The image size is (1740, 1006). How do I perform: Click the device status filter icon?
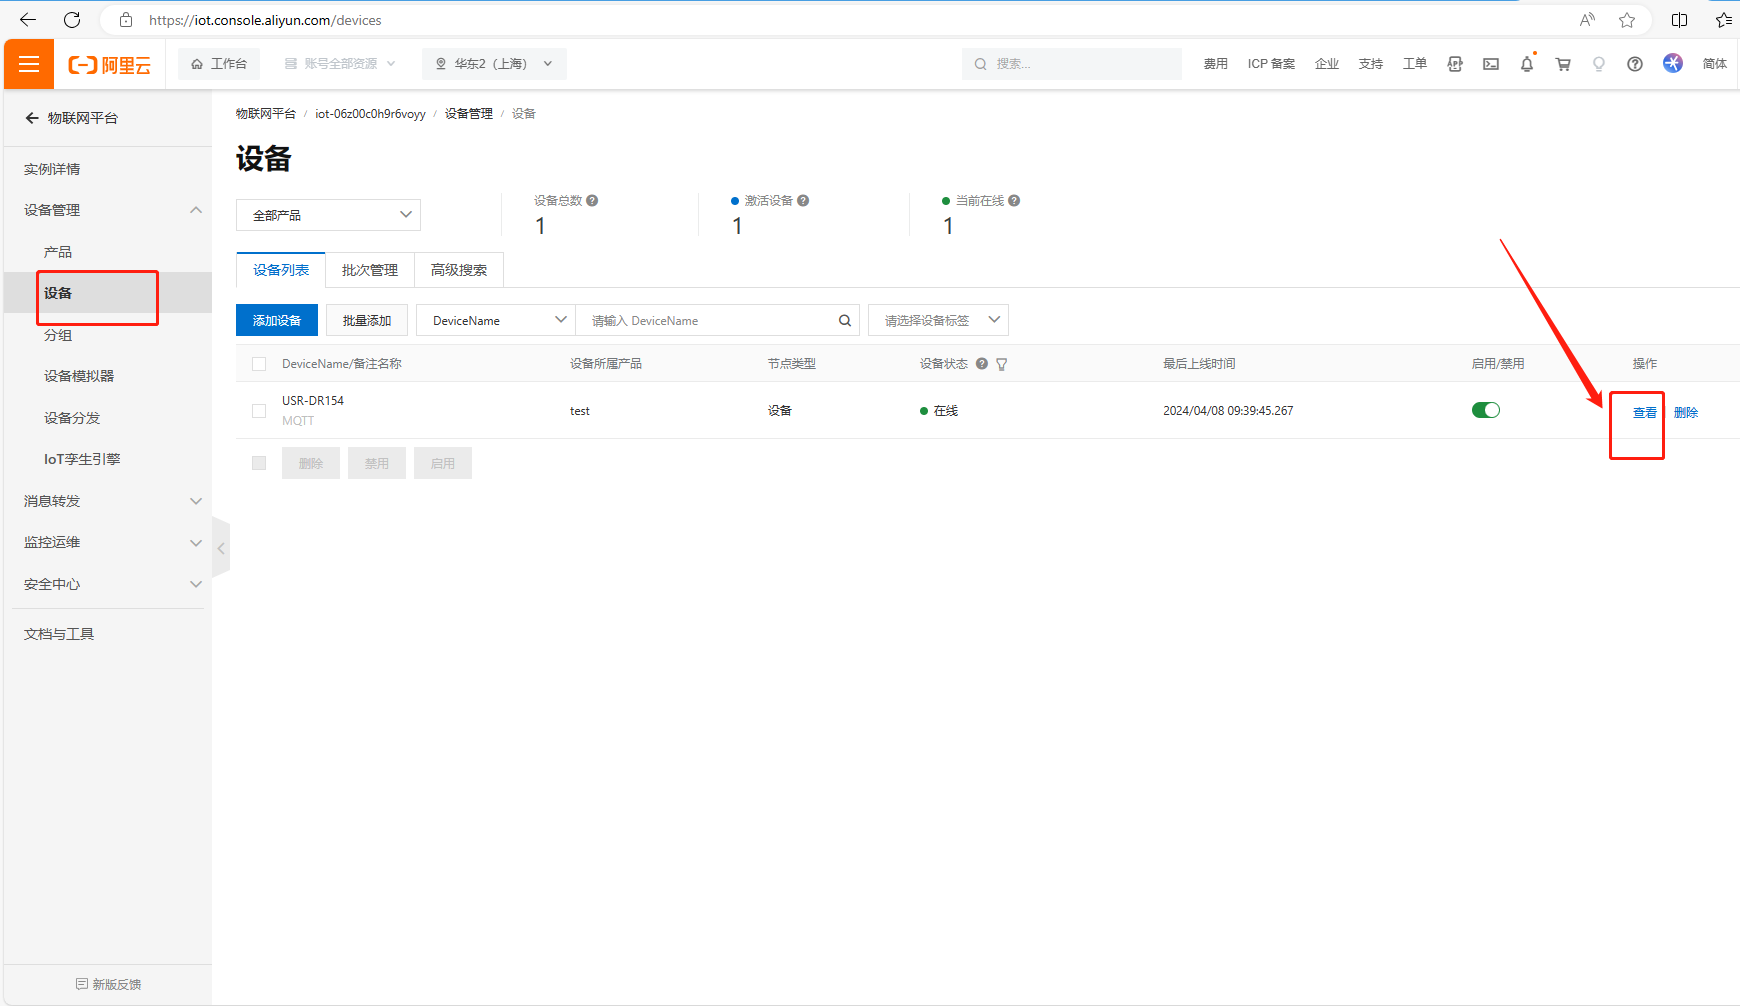click(1002, 364)
